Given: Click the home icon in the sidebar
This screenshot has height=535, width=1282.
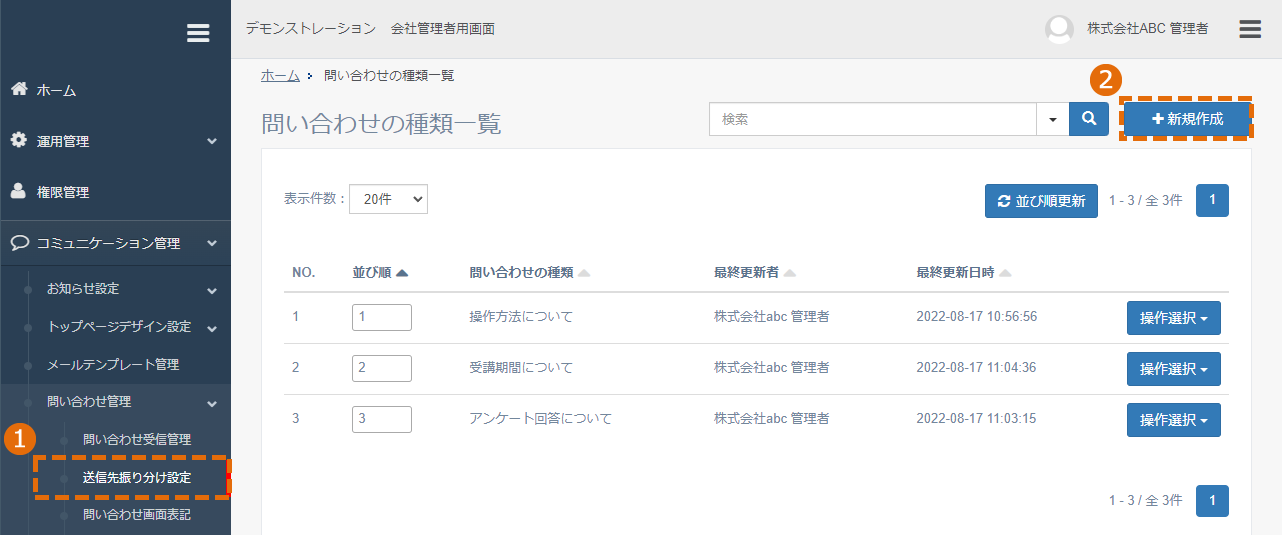Looking at the screenshot, I should click(x=19, y=89).
